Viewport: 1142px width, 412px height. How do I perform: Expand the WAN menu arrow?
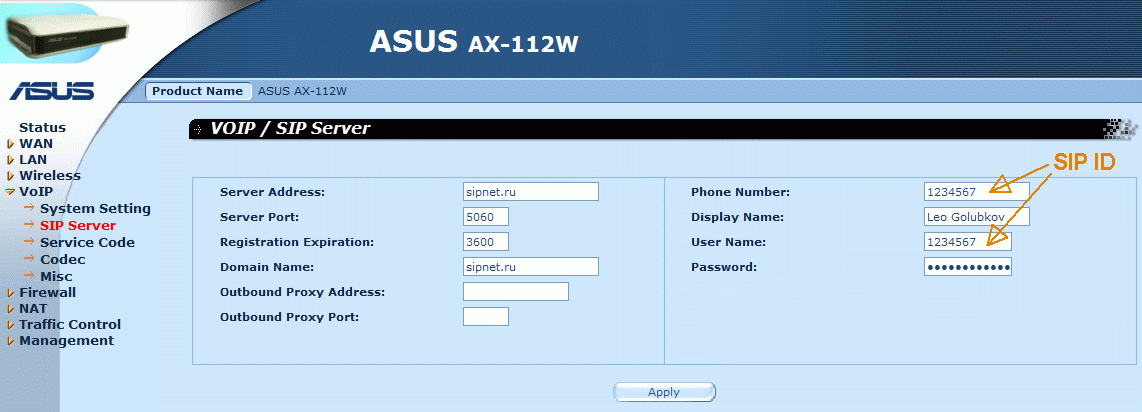tap(11, 144)
